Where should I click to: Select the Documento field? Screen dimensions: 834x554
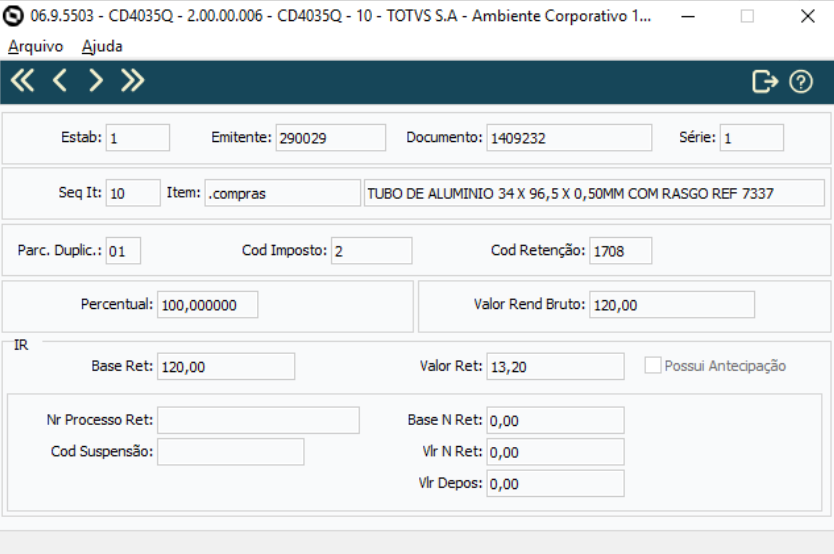568,138
